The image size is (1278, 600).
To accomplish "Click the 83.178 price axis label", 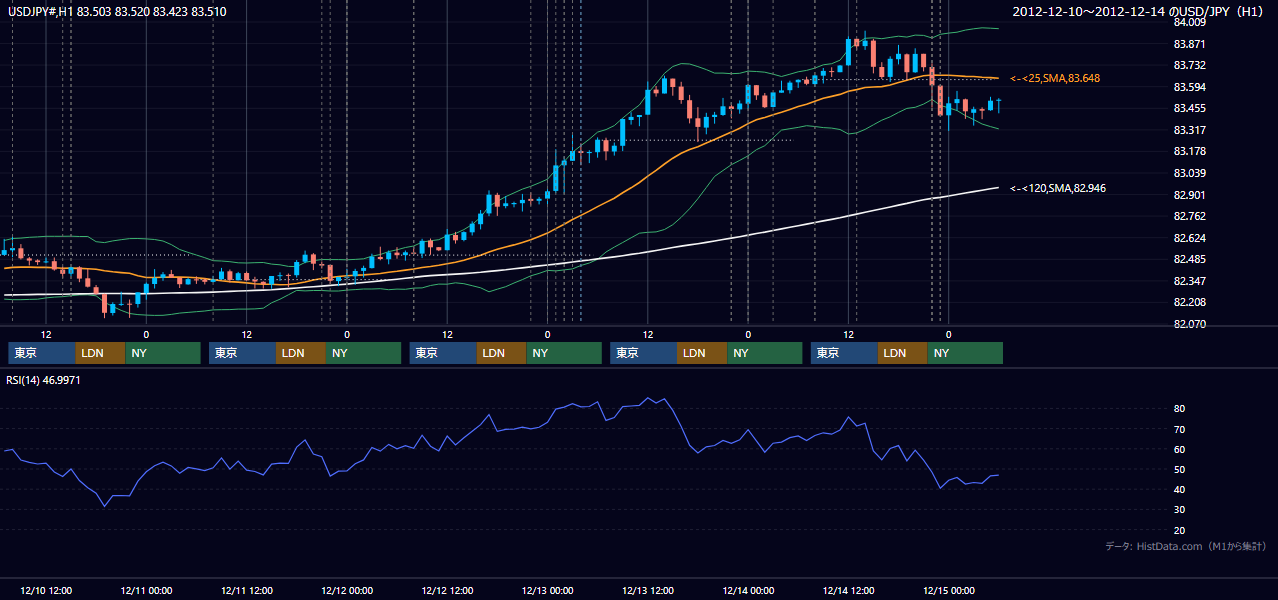I will coord(1190,152).
